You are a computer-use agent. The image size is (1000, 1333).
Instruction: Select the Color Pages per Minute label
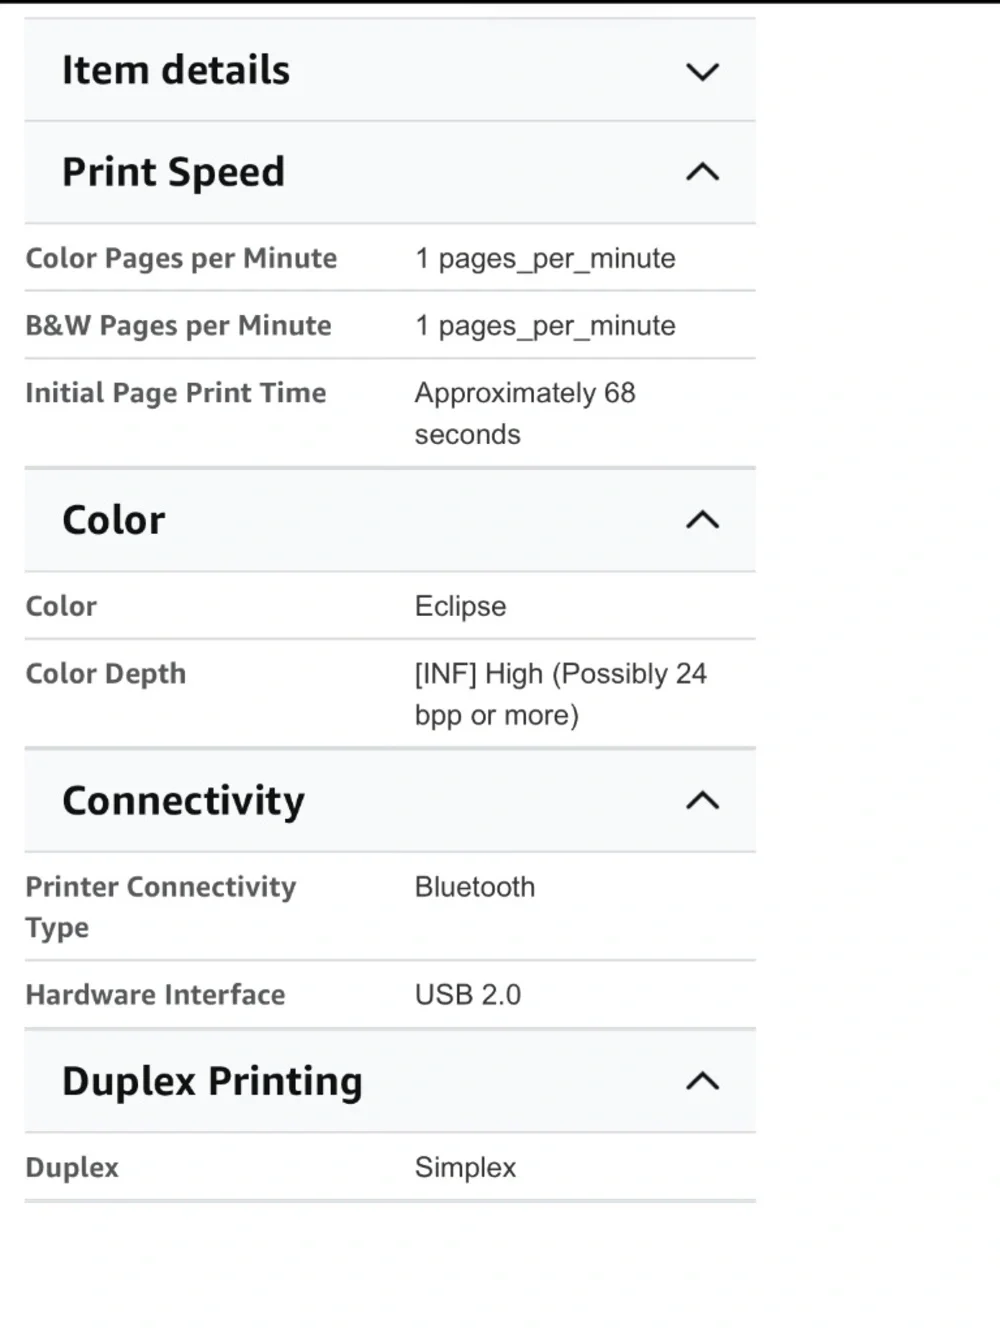tap(181, 258)
